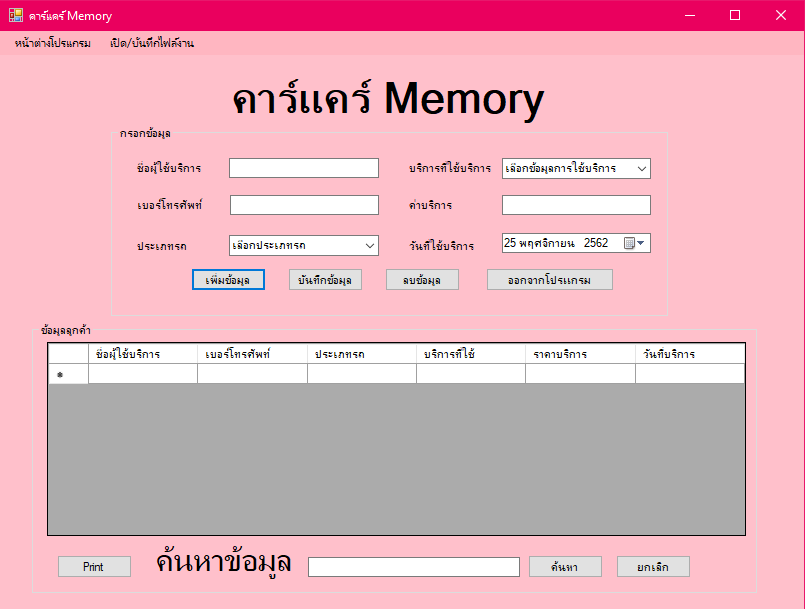Click the เบอร์โทรศัพท์ input field
Screen dimensions: 805x609
304,205
